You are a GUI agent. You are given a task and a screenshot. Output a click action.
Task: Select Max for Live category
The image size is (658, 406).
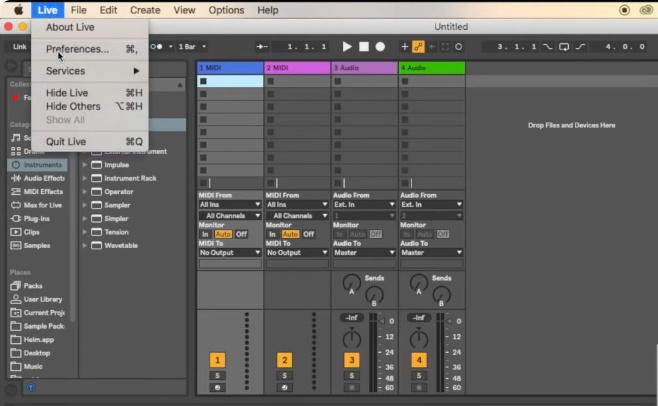coord(37,205)
